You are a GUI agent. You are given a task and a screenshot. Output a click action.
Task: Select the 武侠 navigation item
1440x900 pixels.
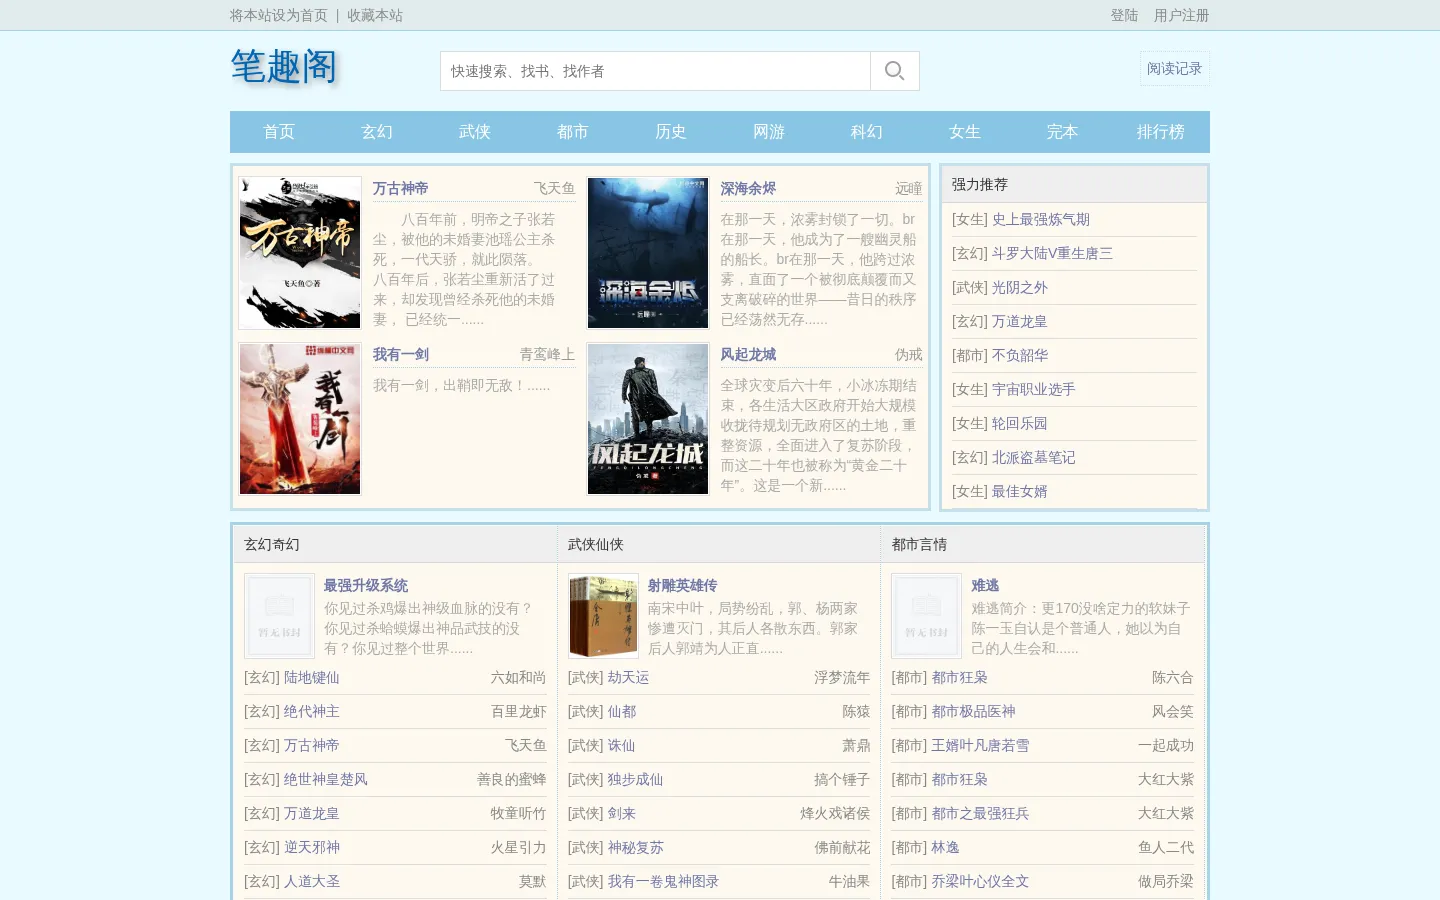pyautogui.click(x=475, y=132)
